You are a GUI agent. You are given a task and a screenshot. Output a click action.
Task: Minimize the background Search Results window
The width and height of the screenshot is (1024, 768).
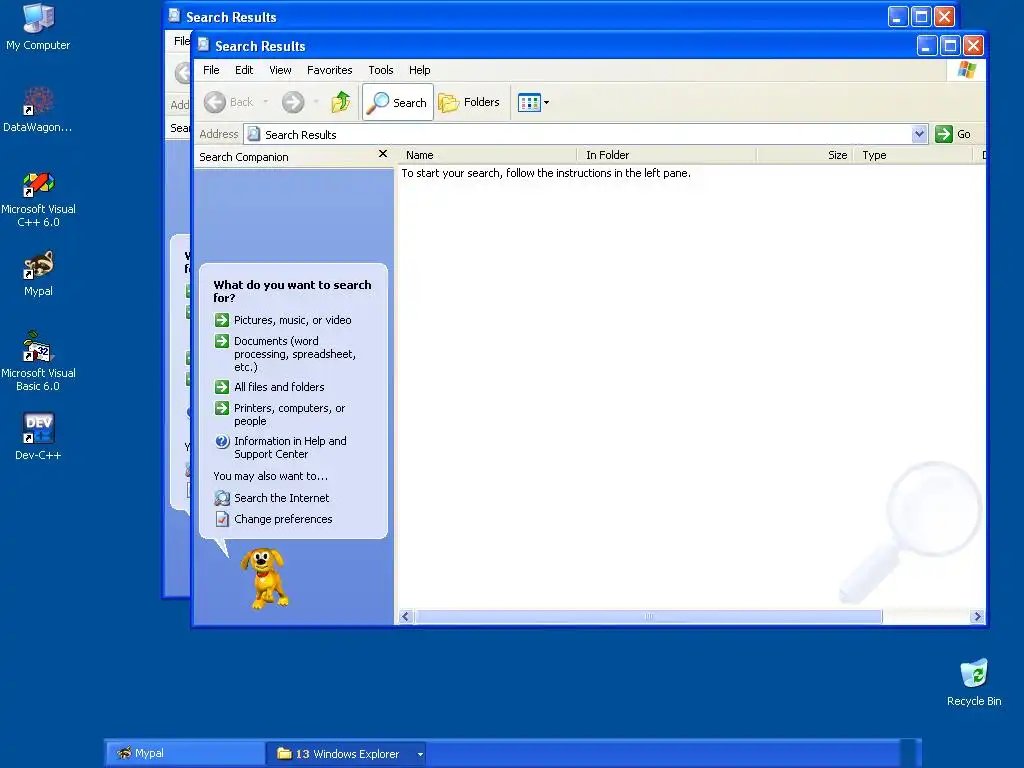[898, 16]
